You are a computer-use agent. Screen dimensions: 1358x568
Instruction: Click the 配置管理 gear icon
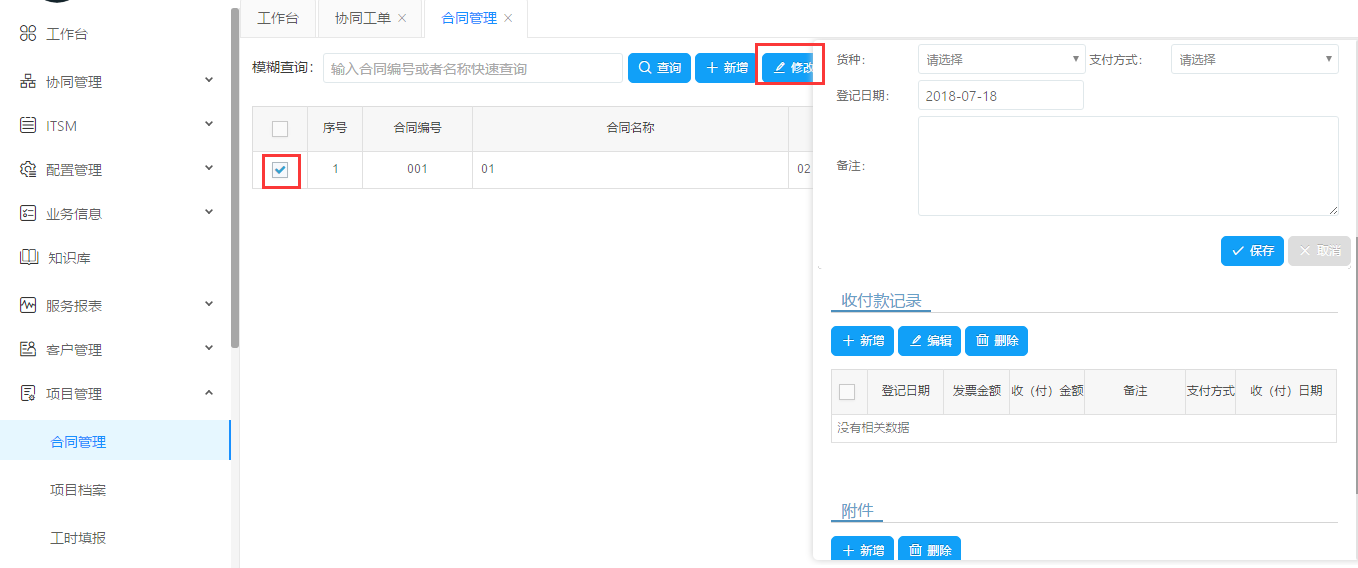pos(28,170)
